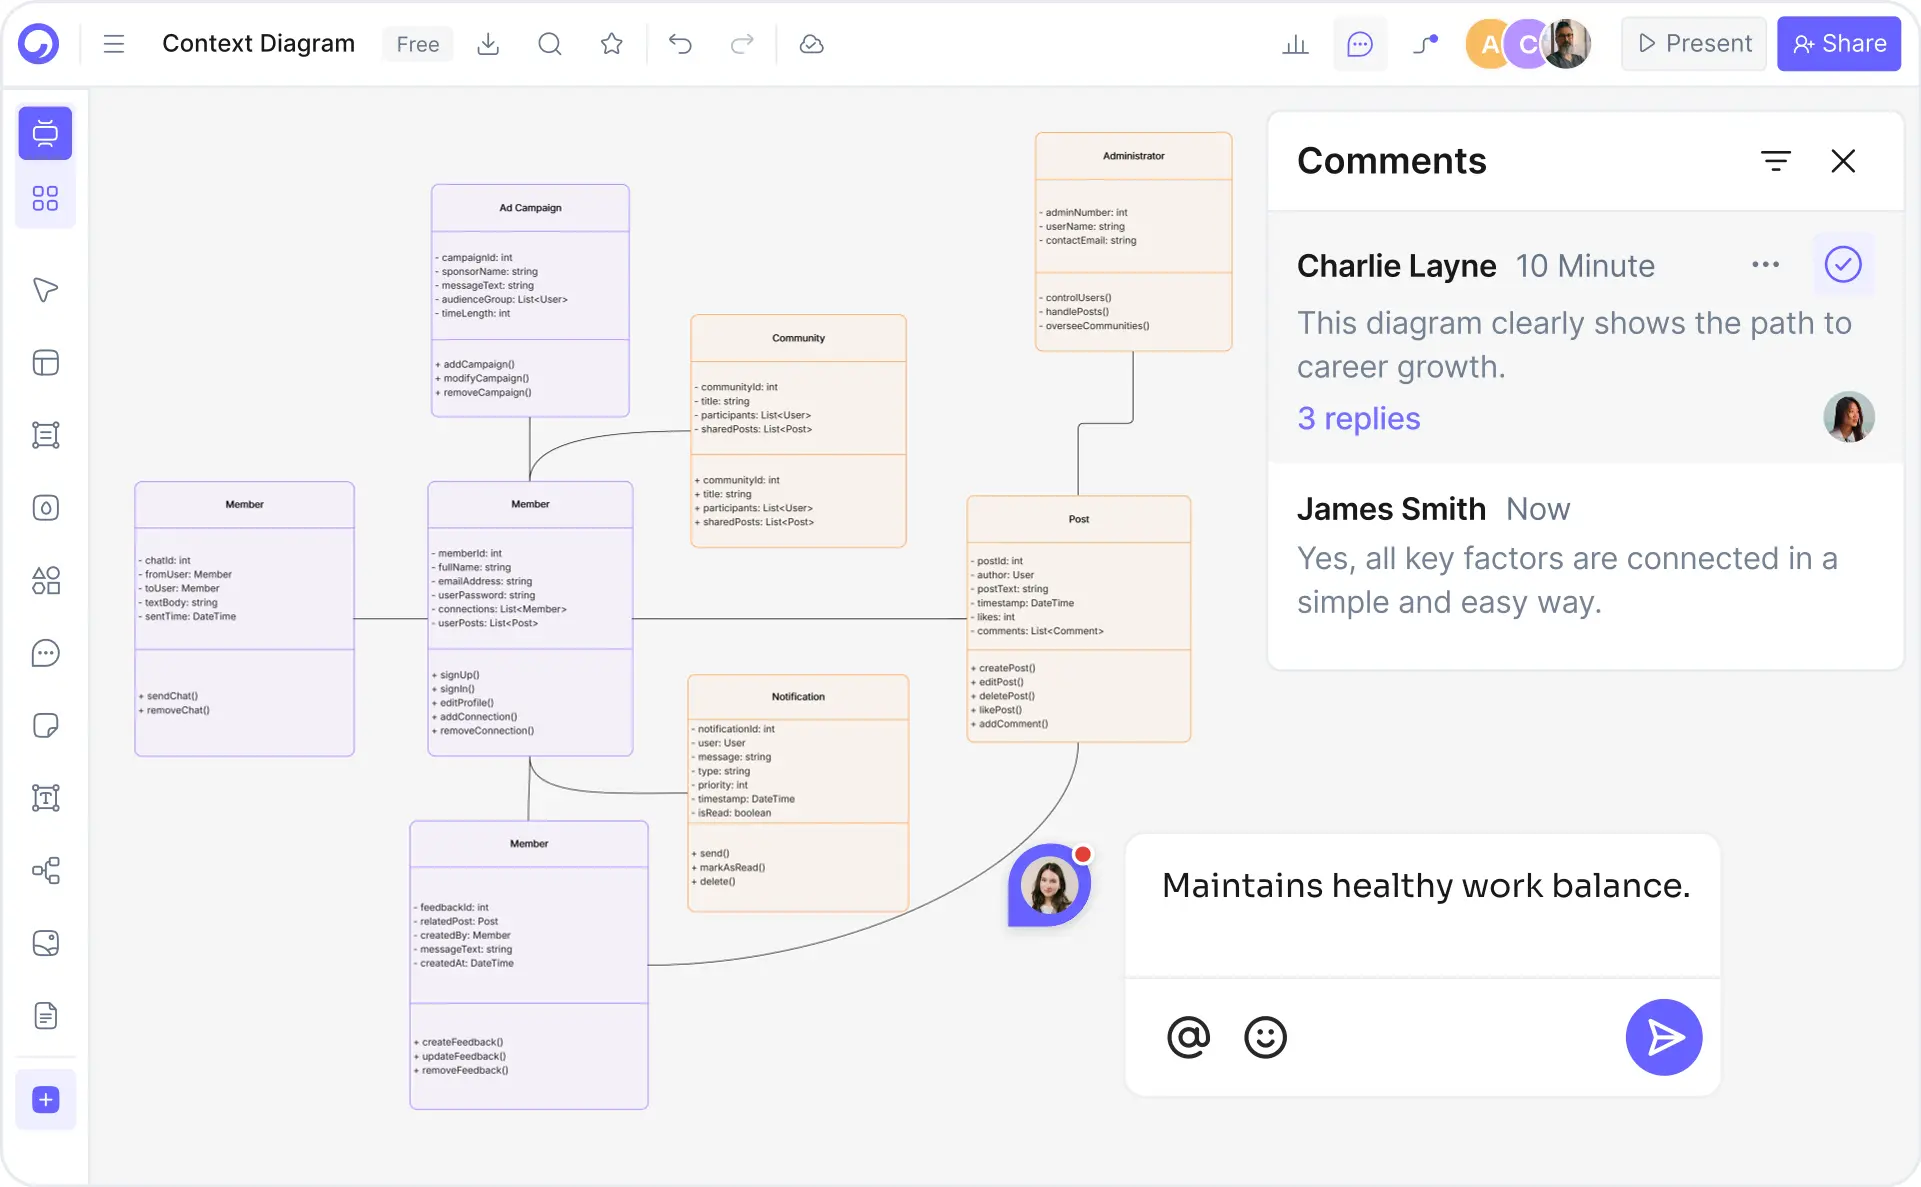This screenshot has height=1187, width=1921.
Task: Close the Comments panel
Action: coord(1844,160)
